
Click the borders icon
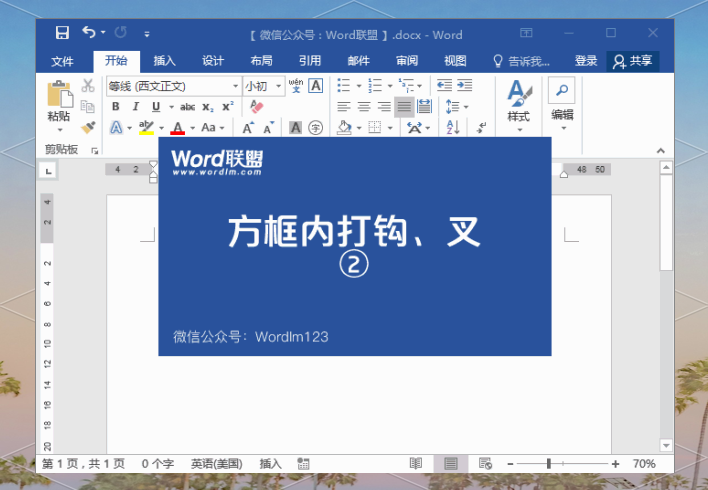[x=375, y=128]
